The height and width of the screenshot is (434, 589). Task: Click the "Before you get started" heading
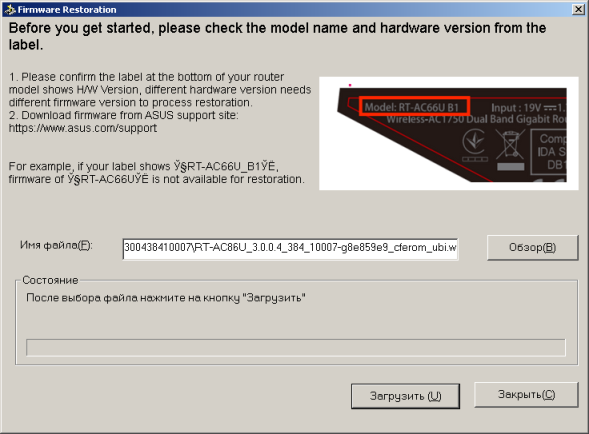coord(277,36)
